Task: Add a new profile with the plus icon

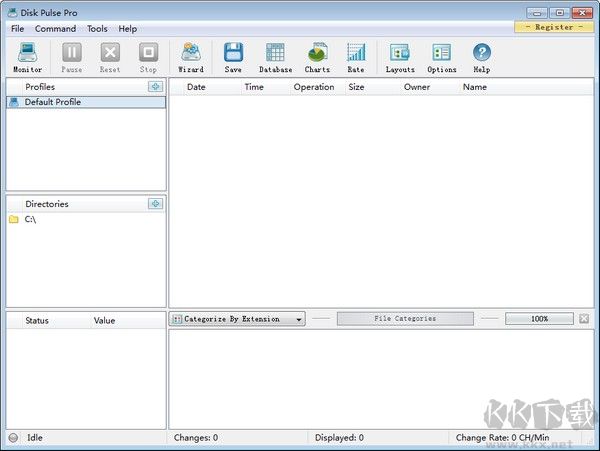Action: (x=155, y=86)
